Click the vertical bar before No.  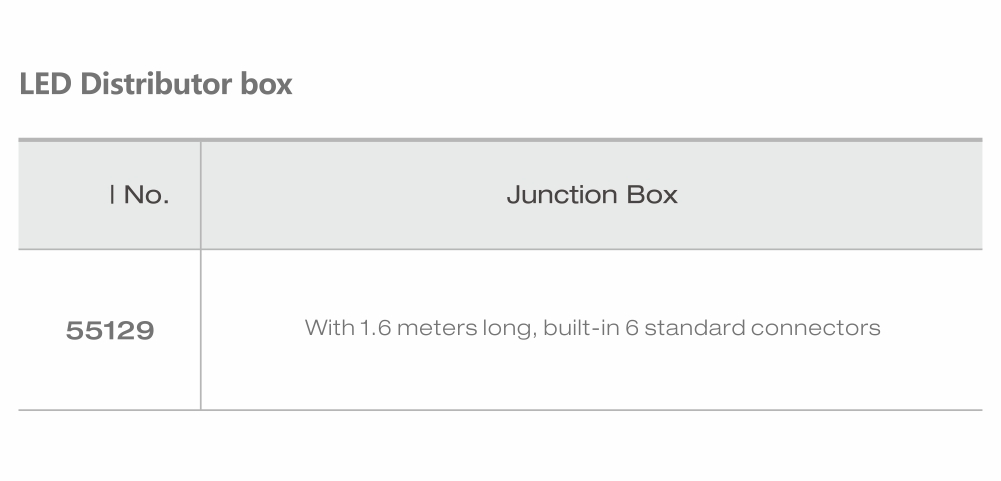[x=112, y=194]
